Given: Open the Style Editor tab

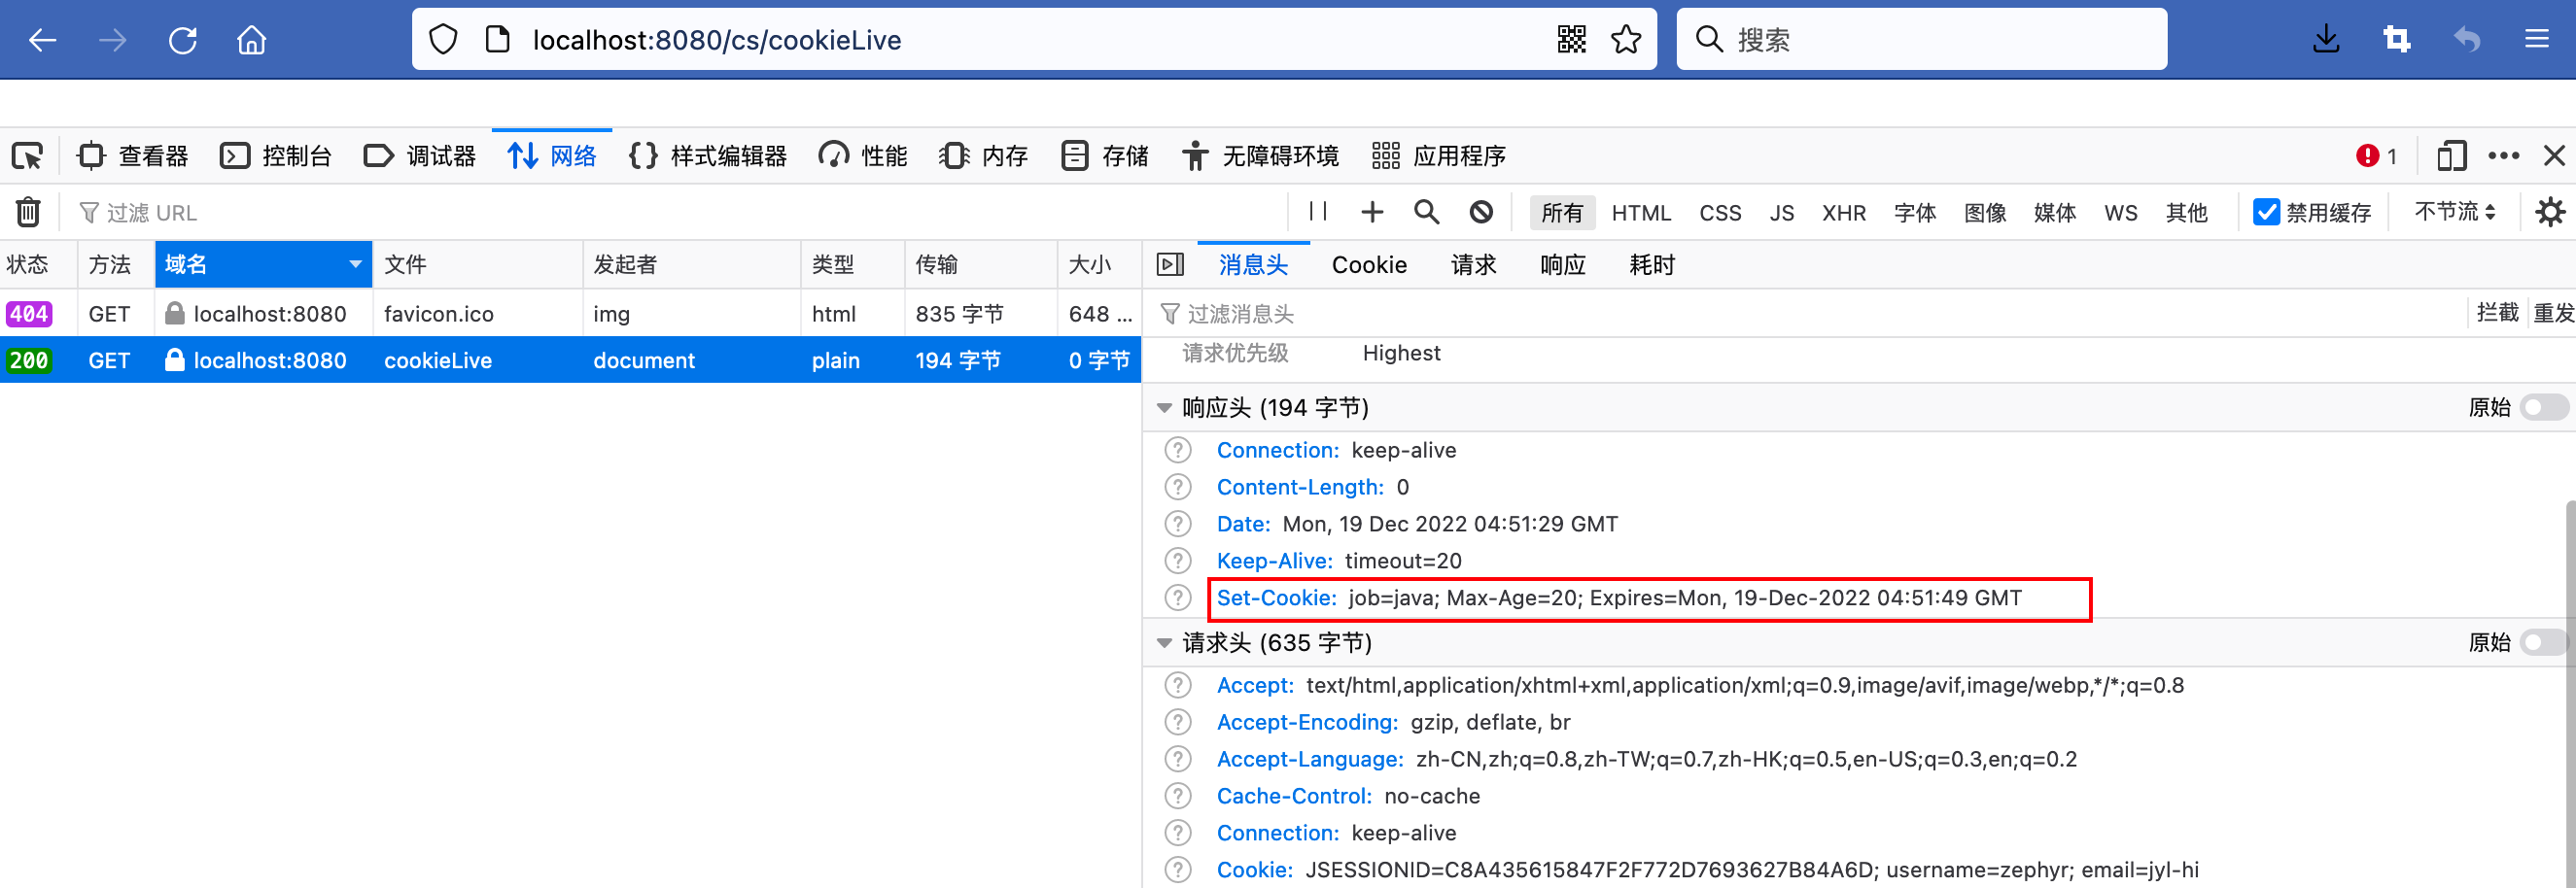Looking at the screenshot, I should [708, 156].
